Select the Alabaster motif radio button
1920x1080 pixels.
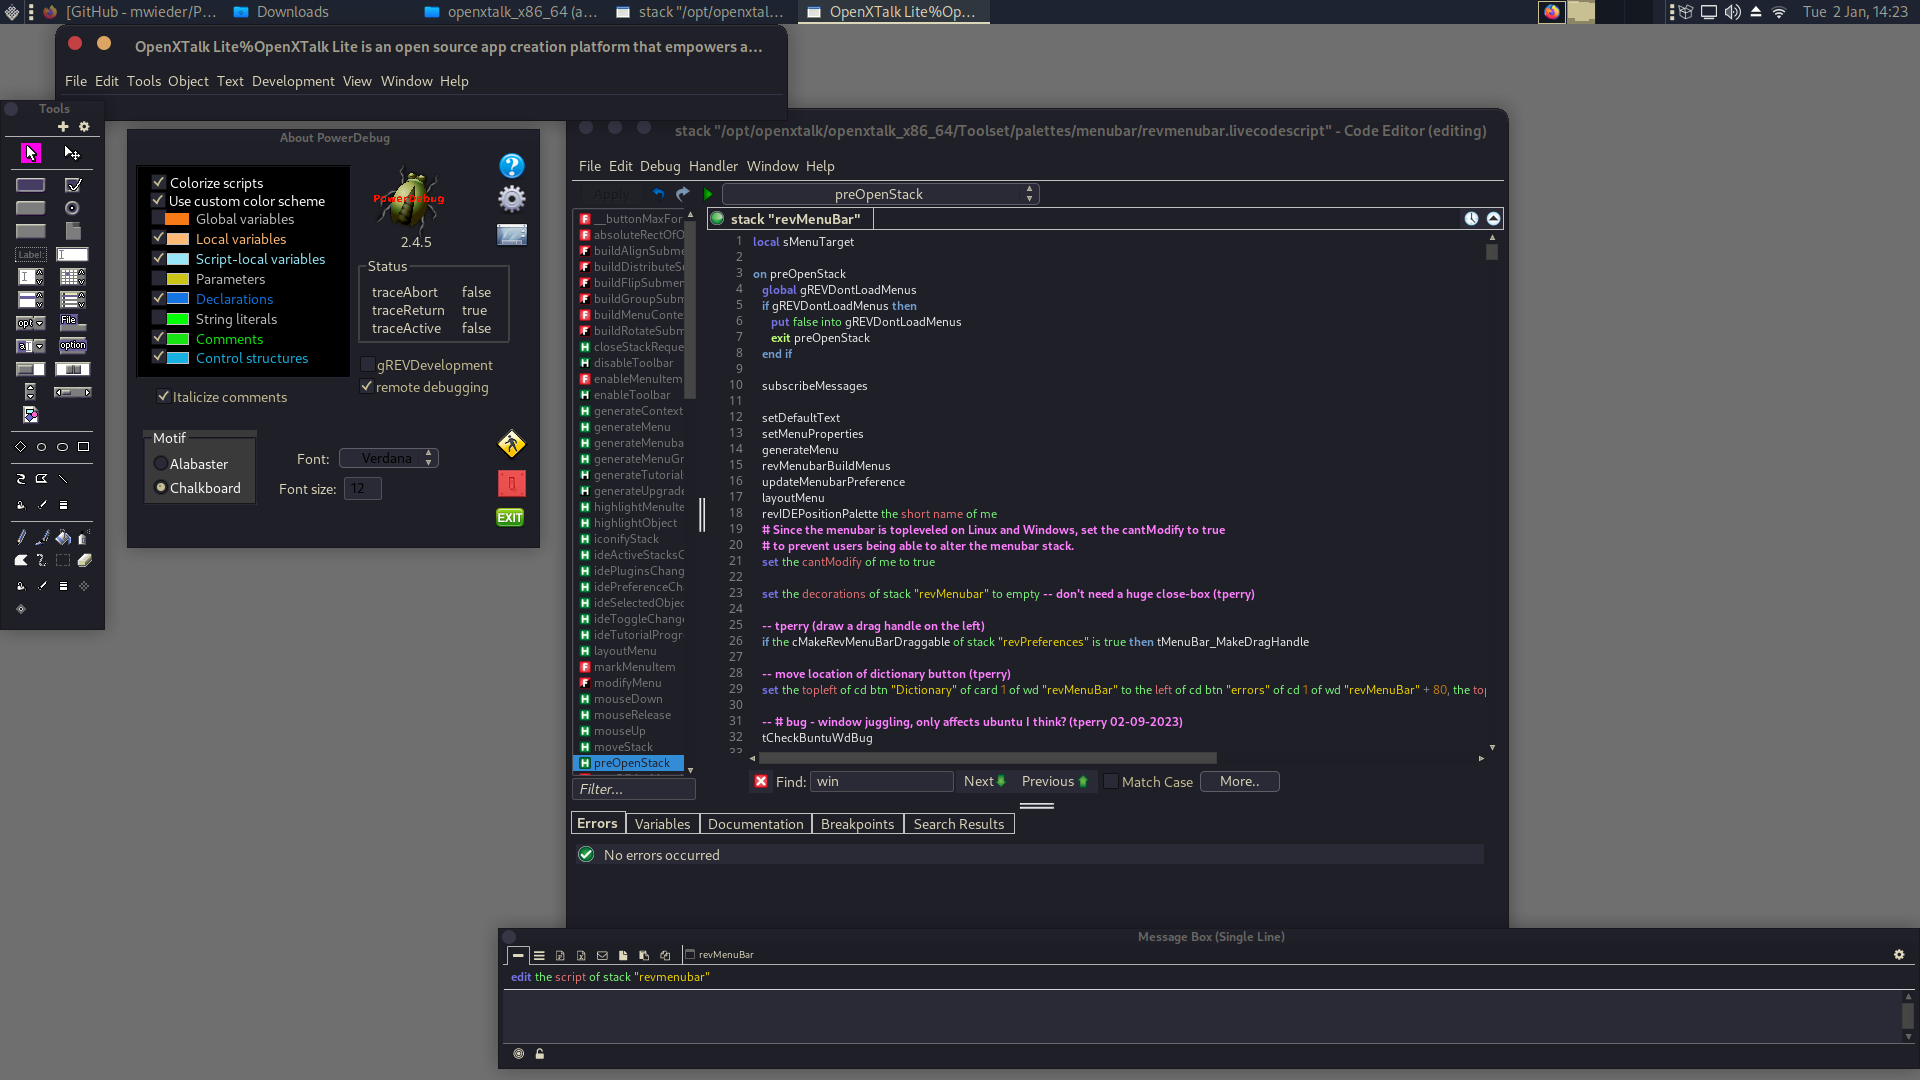tap(160, 464)
